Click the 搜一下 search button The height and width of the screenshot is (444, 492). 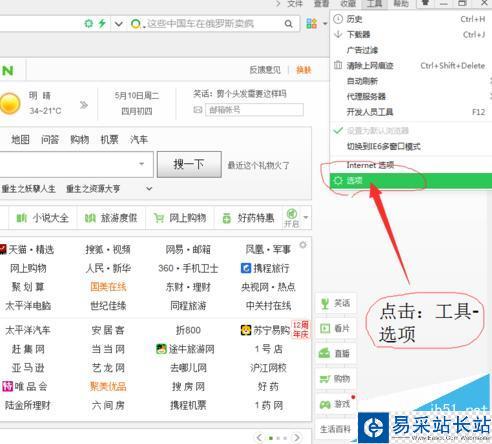coord(189,164)
